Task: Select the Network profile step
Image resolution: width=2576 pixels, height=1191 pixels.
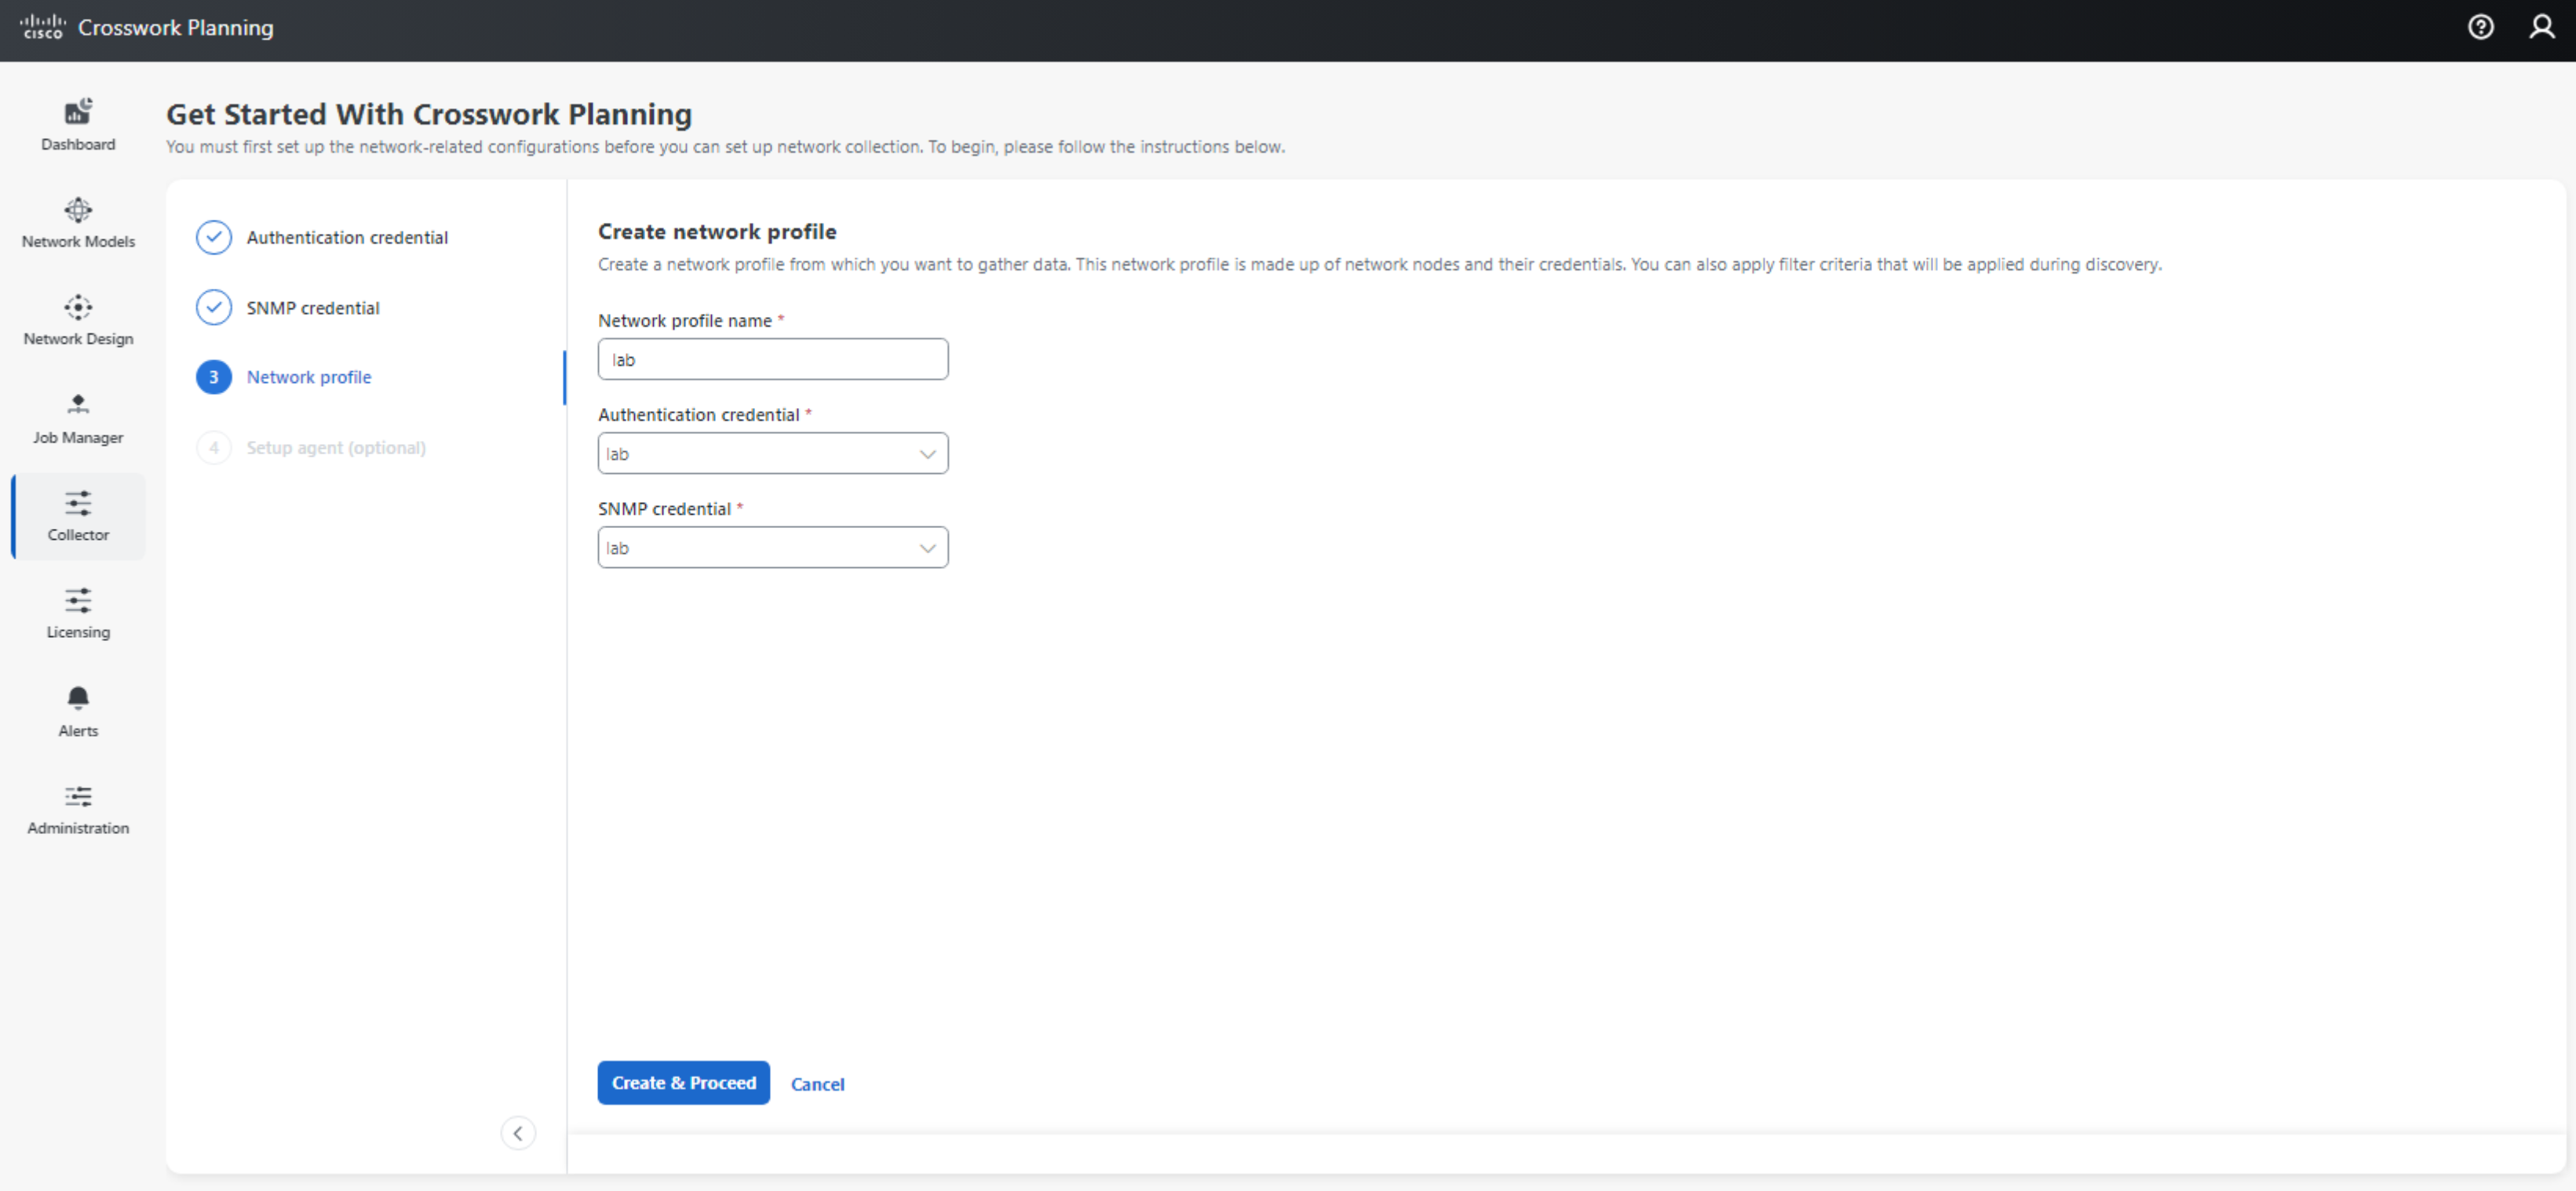Action: pyautogui.click(x=309, y=377)
